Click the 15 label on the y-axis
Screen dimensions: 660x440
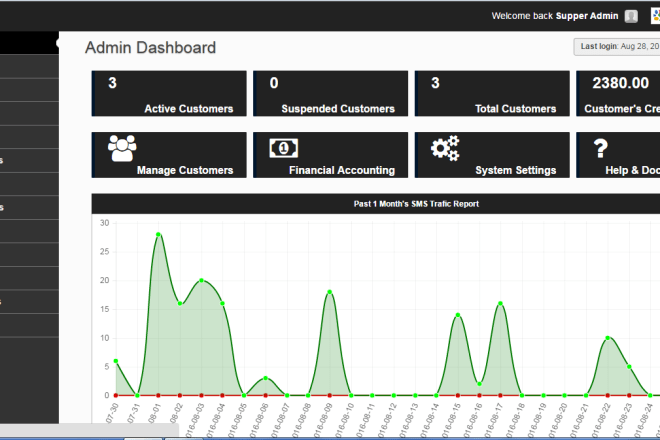pos(104,309)
